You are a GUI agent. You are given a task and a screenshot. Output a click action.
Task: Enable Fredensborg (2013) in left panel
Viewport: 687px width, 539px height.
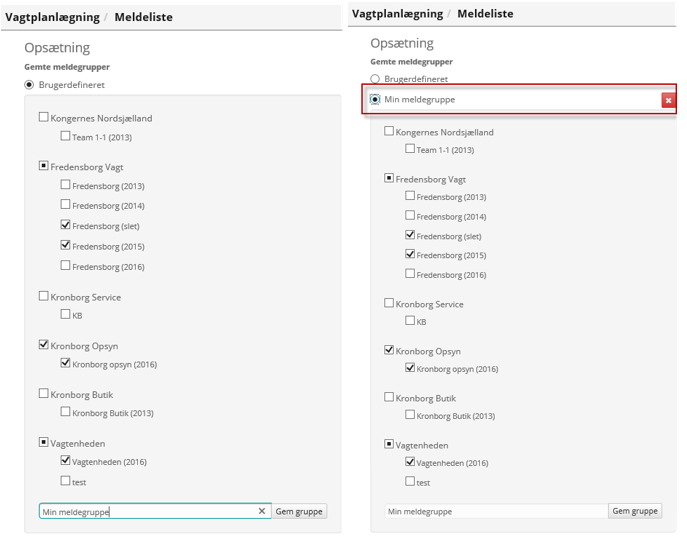point(65,185)
